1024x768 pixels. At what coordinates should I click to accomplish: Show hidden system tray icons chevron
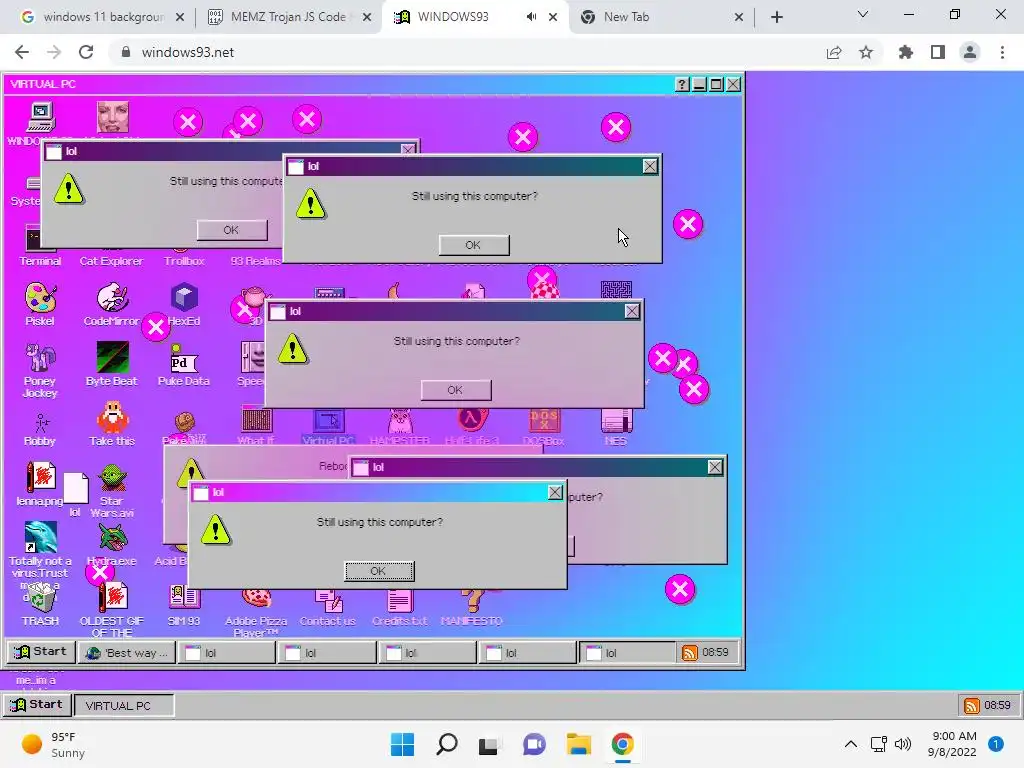pyautogui.click(x=850, y=744)
